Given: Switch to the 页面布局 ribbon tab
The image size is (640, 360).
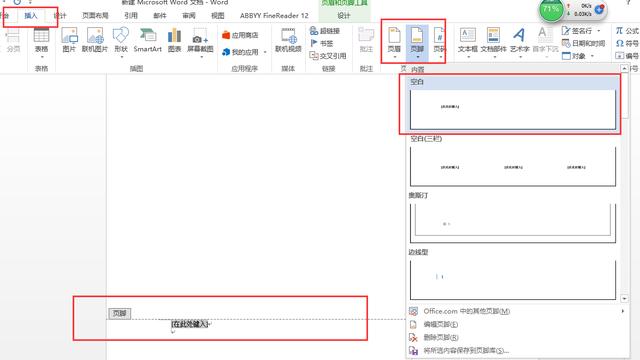Looking at the screenshot, I should coord(95,16).
